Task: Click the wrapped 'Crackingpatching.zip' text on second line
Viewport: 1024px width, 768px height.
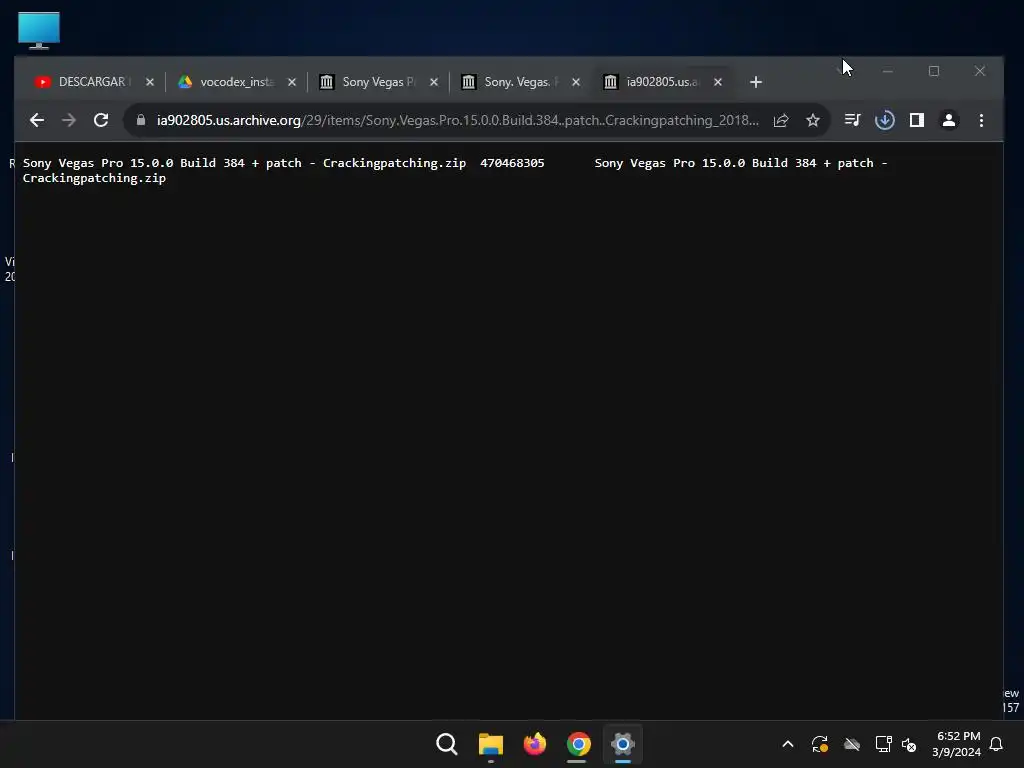Action: (94, 178)
